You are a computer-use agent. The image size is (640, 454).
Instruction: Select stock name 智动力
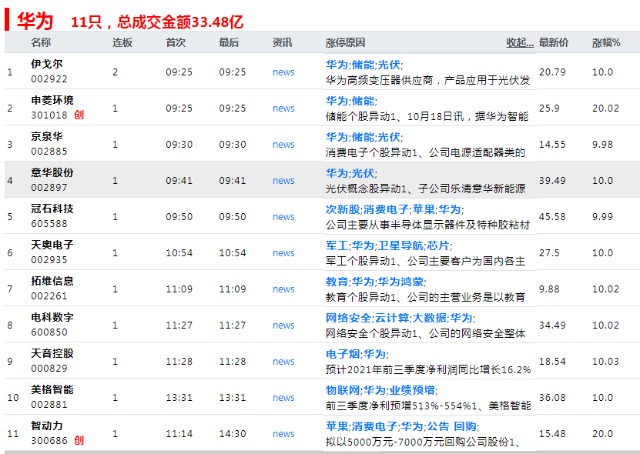pyautogui.click(x=47, y=426)
